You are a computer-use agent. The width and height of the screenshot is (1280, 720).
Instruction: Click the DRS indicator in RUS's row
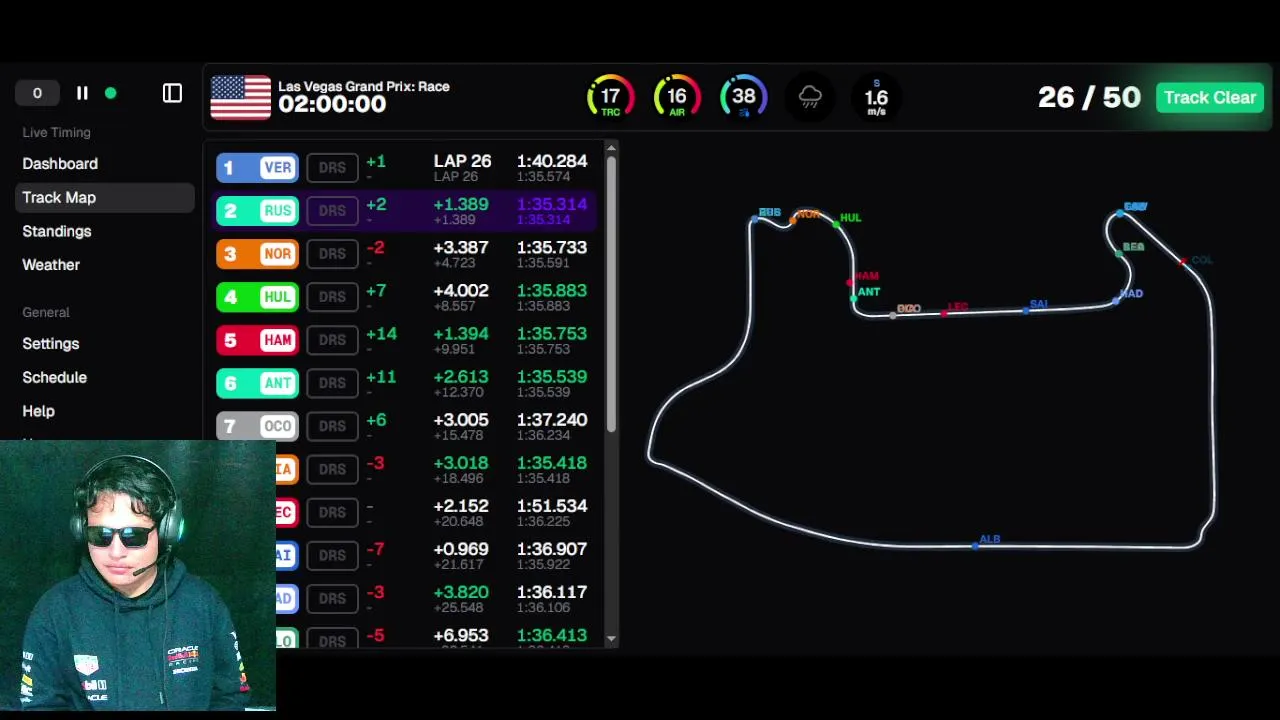click(x=332, y=211)
